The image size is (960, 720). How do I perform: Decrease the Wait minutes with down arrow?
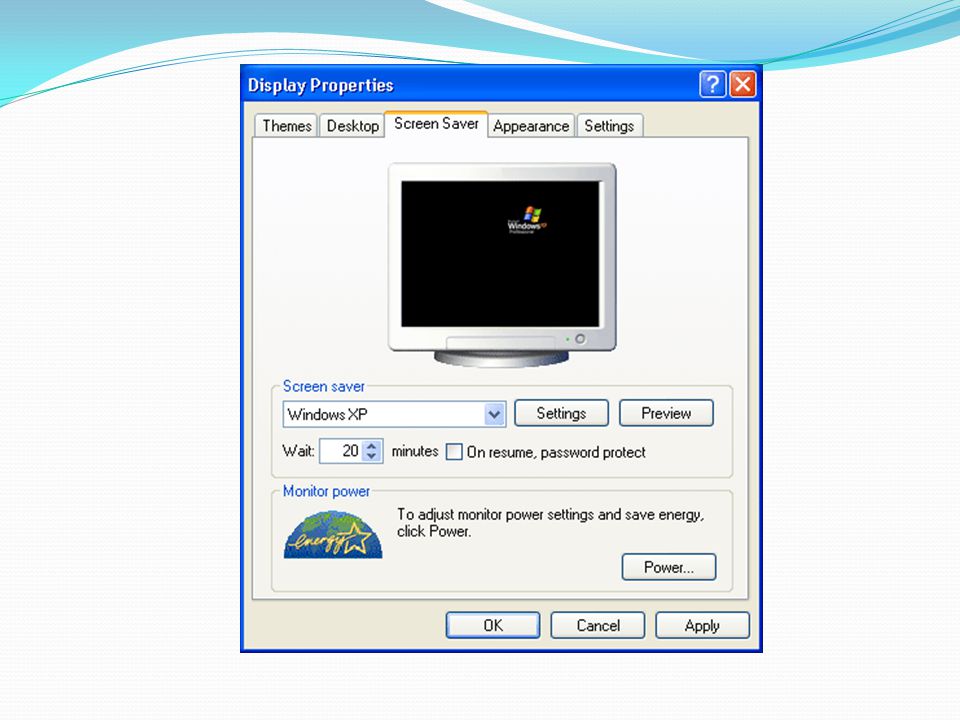click(372, 456)
